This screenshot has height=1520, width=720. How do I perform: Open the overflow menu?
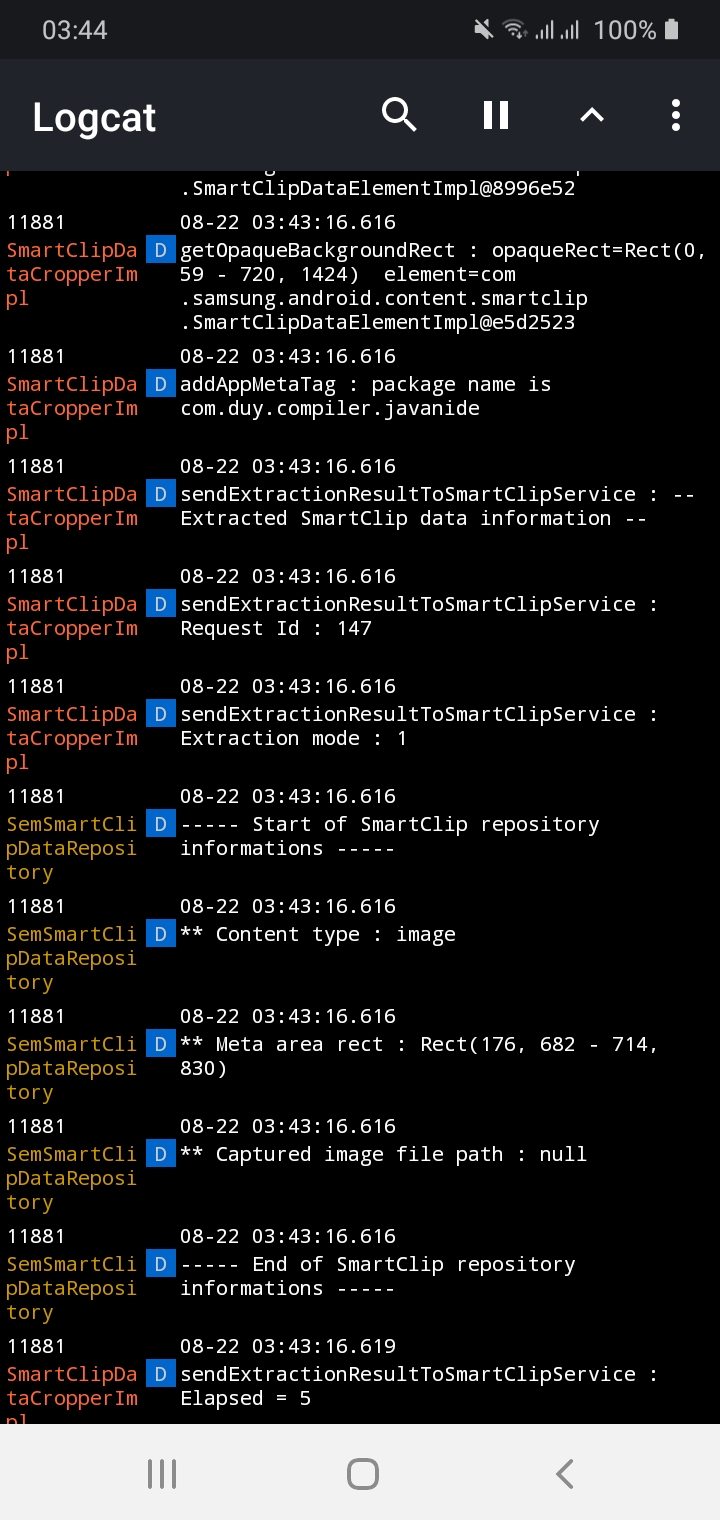click(675, 115)
